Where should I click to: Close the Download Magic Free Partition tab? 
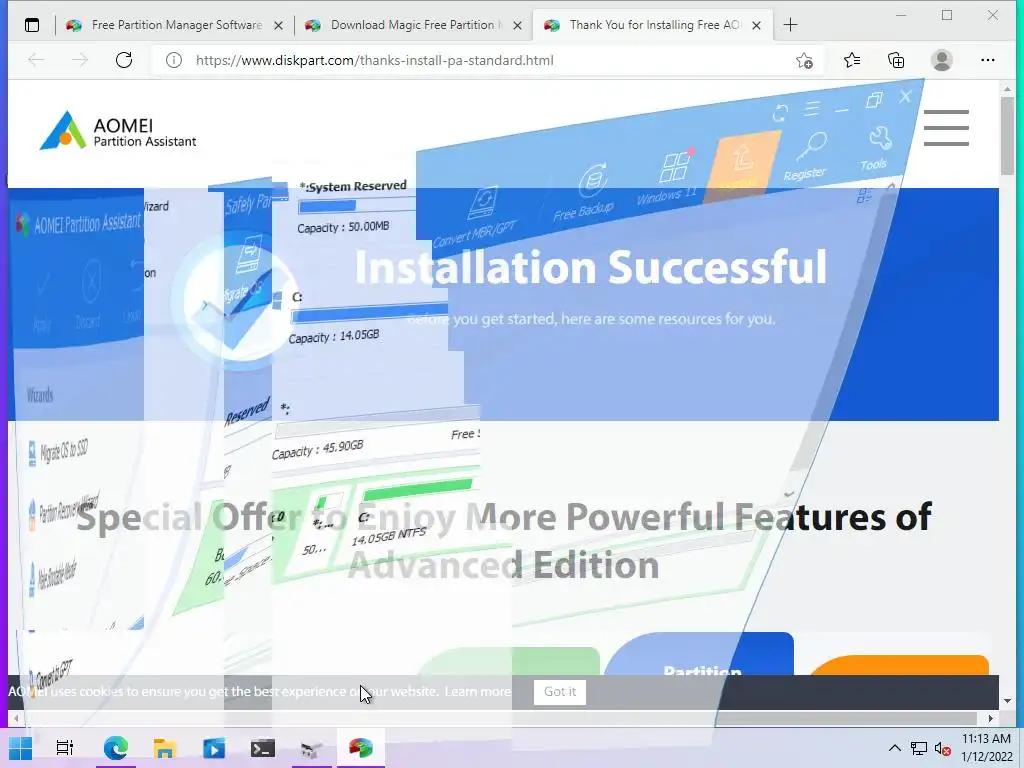coord(517,25)
